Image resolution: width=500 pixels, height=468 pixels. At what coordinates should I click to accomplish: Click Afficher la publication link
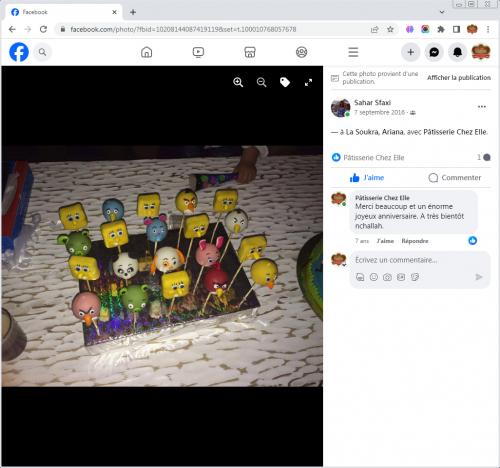tap(459, 78)
